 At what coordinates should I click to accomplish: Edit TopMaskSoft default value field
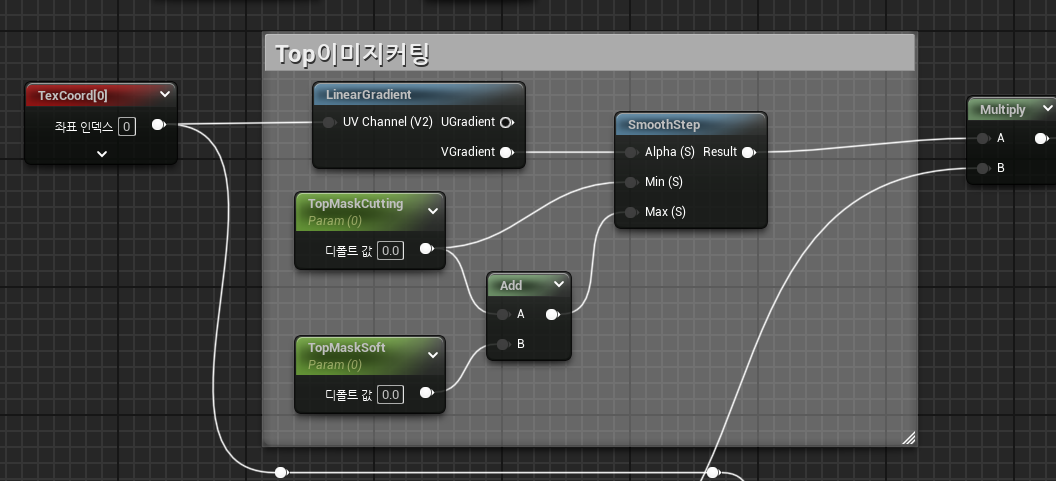tap(391, 395)
